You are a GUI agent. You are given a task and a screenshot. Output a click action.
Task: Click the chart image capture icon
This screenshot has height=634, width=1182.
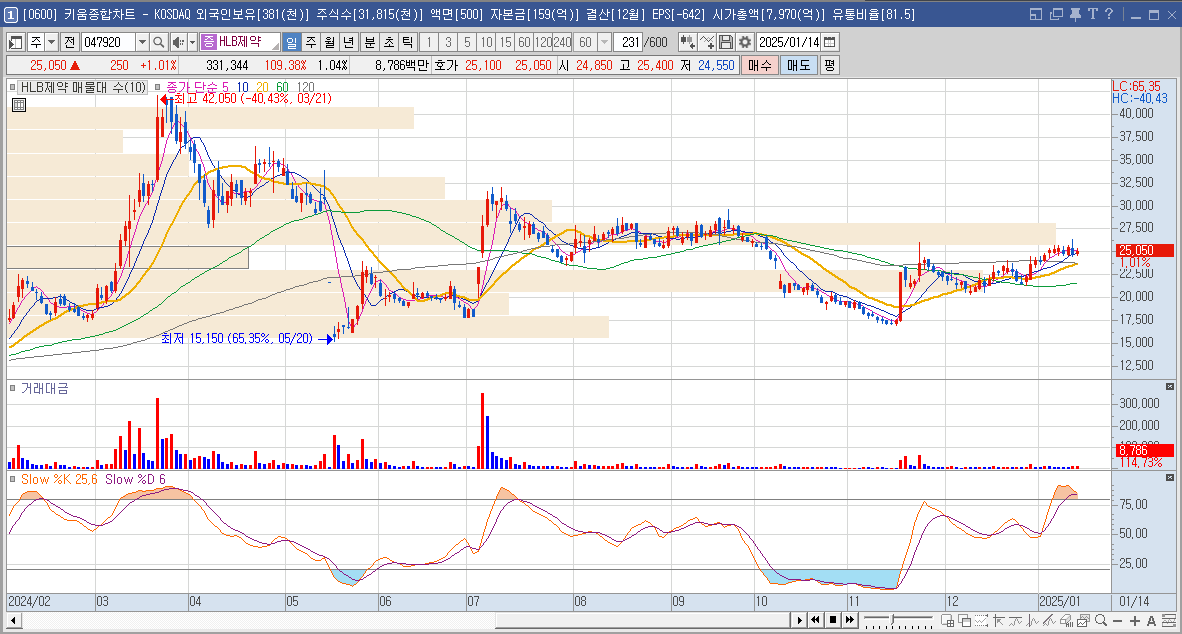pyautogui.click(x=1083, y=620)
